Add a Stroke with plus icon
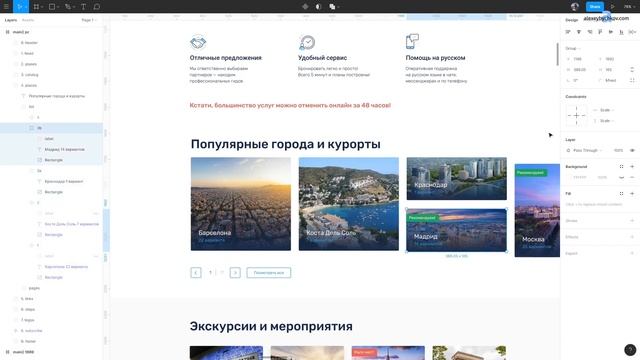This screenshot has height=360, width=640. (632, 221)
